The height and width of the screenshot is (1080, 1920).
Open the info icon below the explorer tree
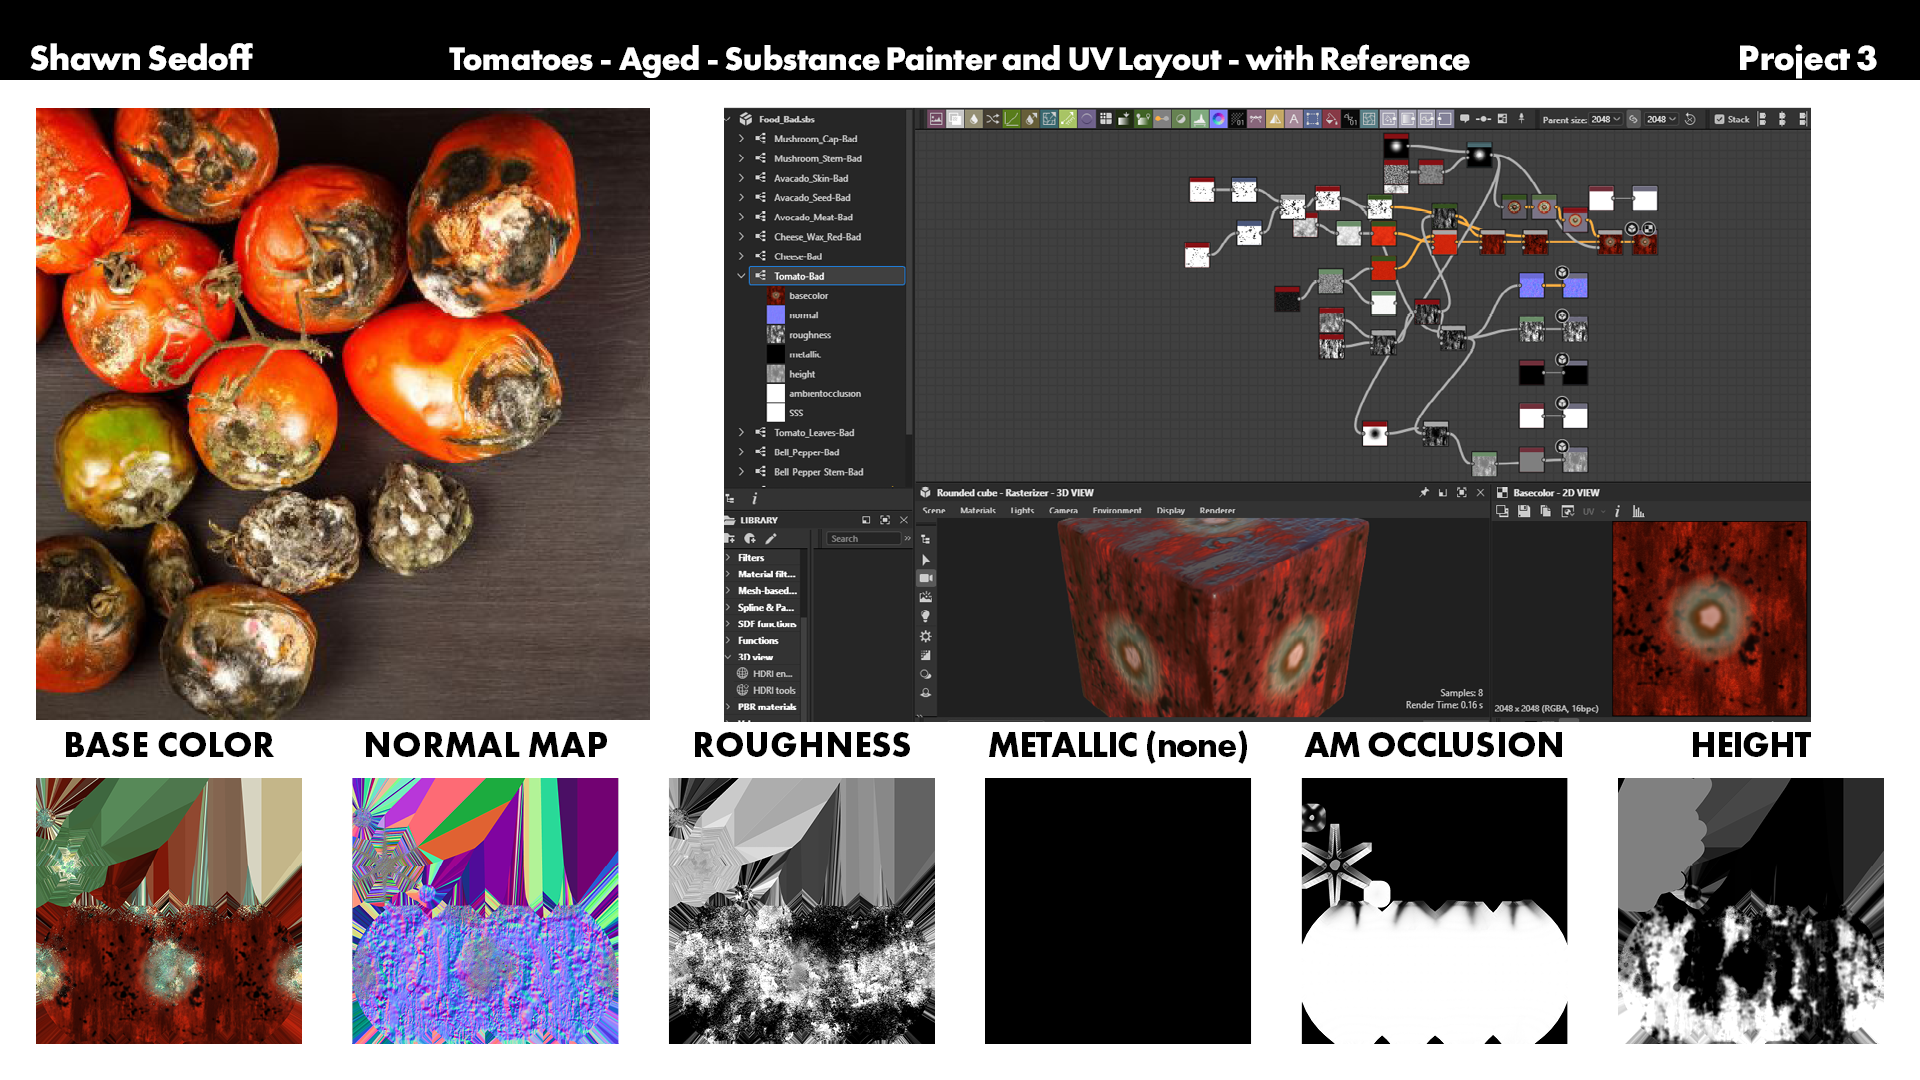click(754, 498)
